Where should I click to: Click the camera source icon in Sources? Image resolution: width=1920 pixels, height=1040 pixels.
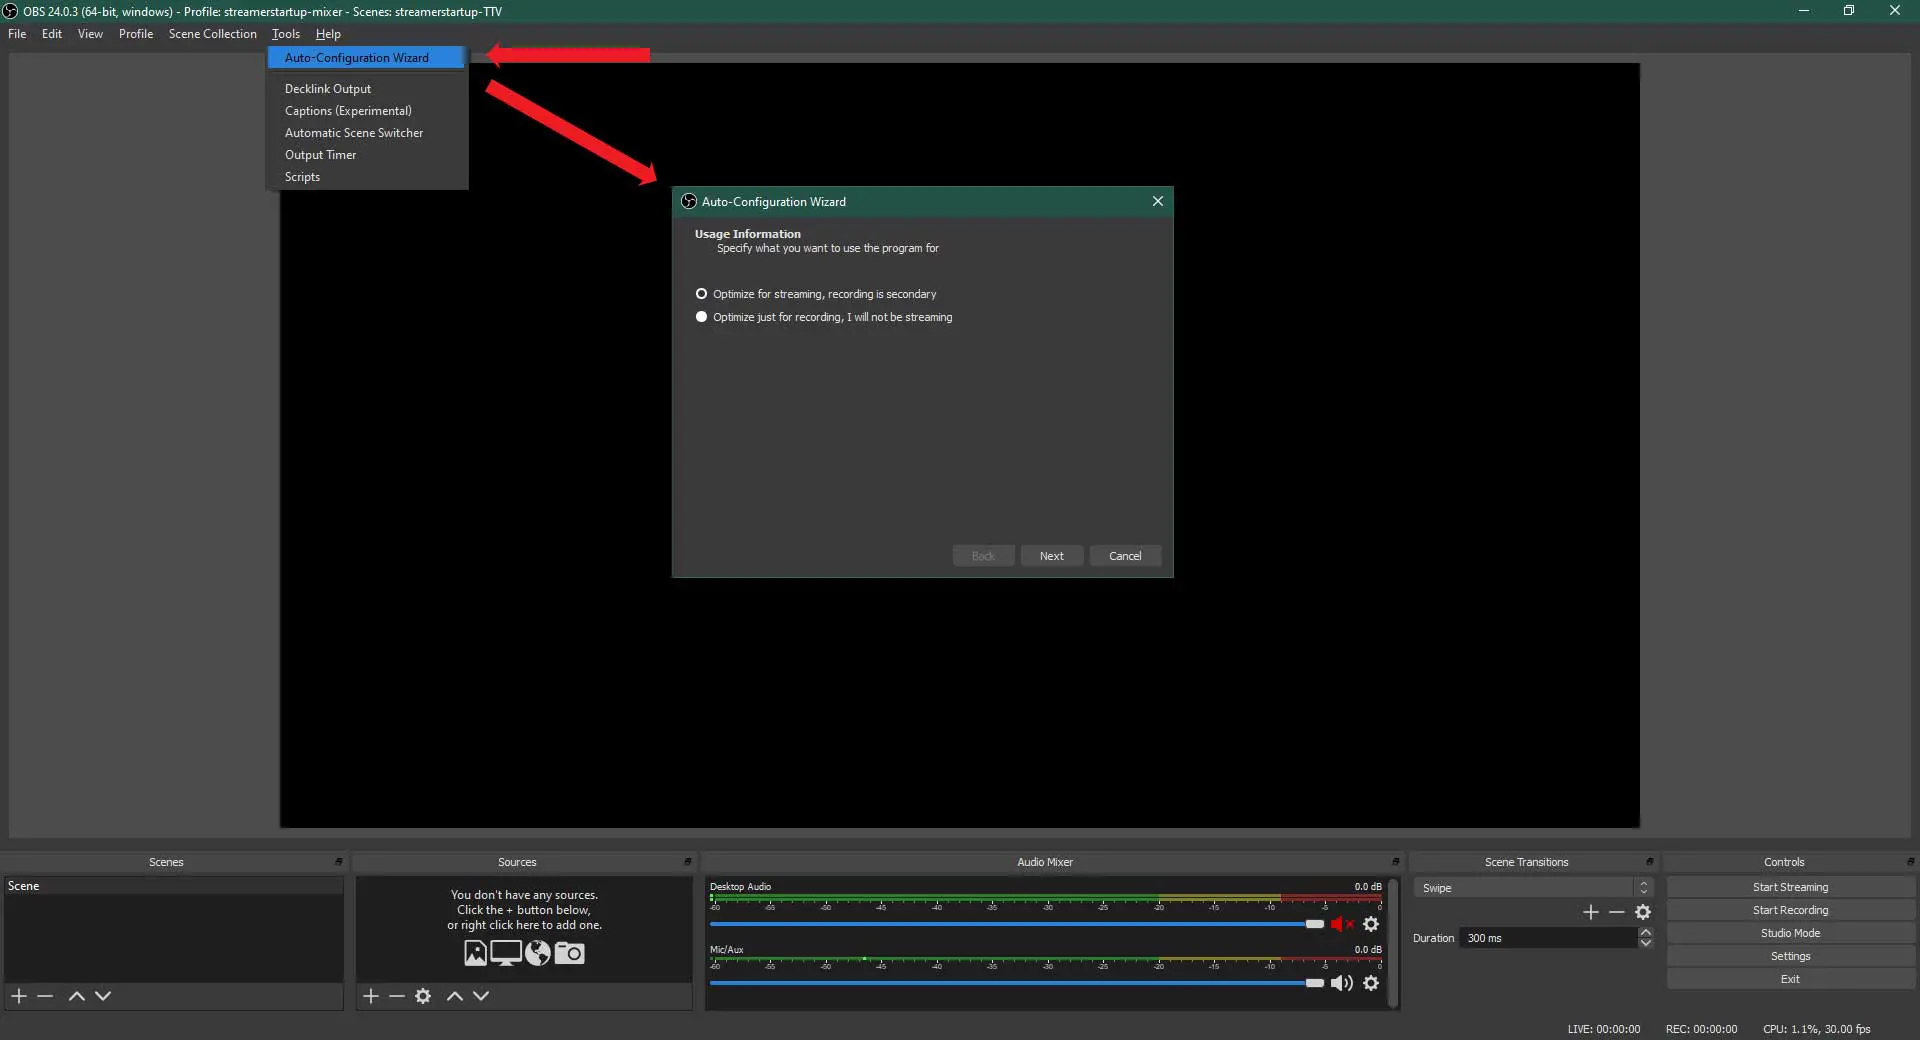569,953
